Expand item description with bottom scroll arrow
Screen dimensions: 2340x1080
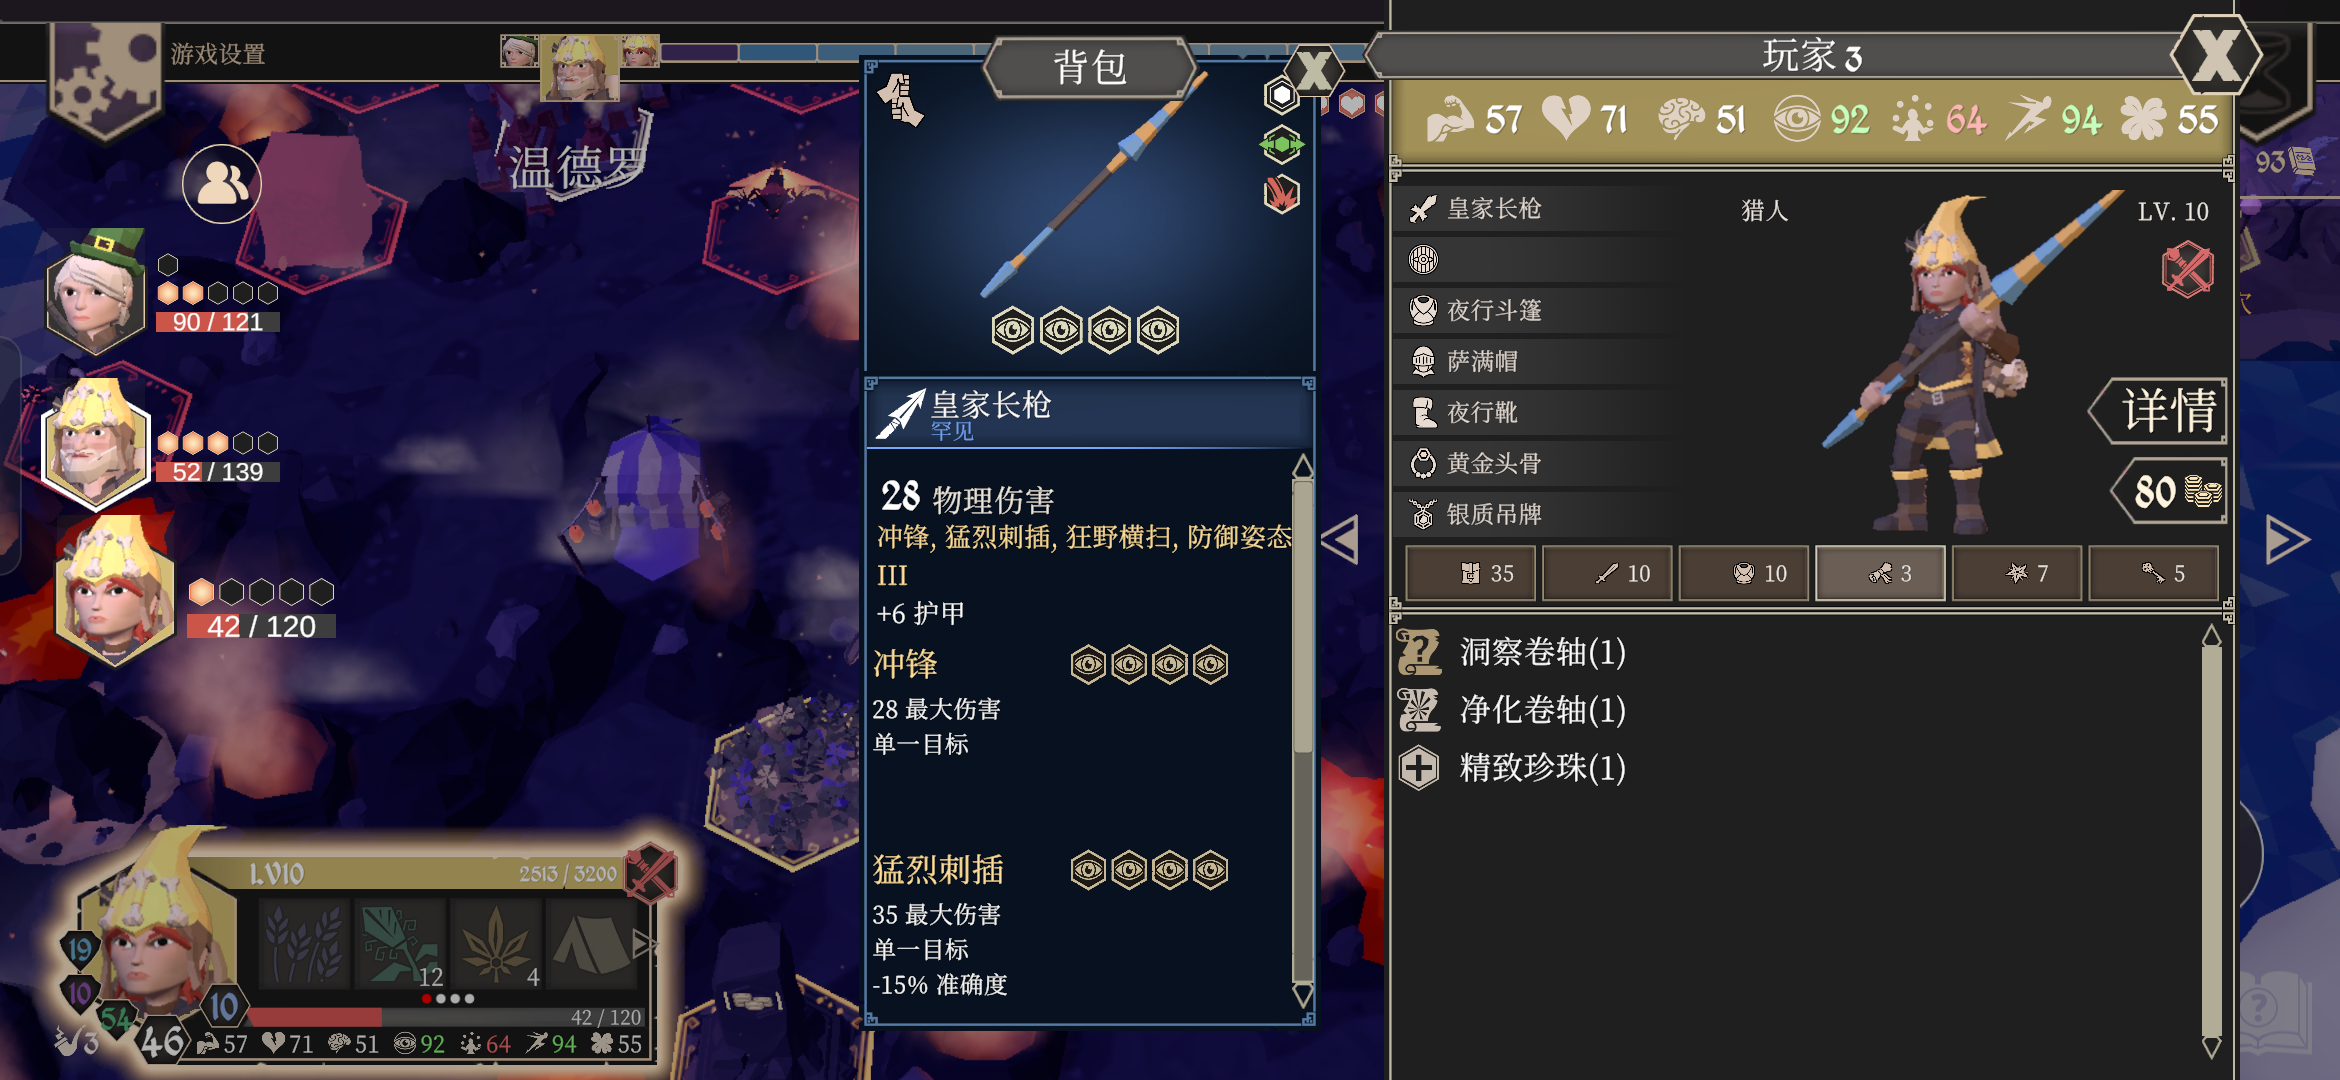[1302, 994]
